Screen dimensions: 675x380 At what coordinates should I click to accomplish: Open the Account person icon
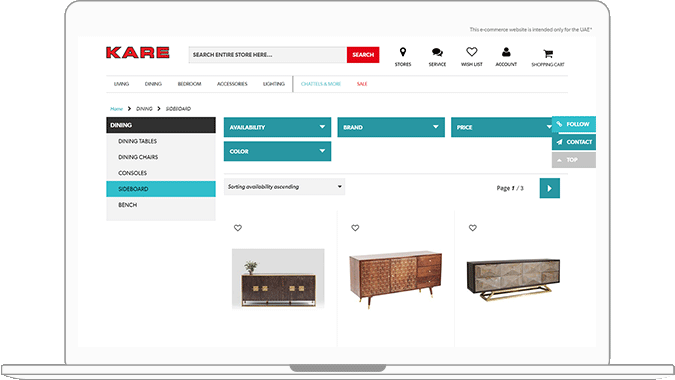(x=506, y=52)
